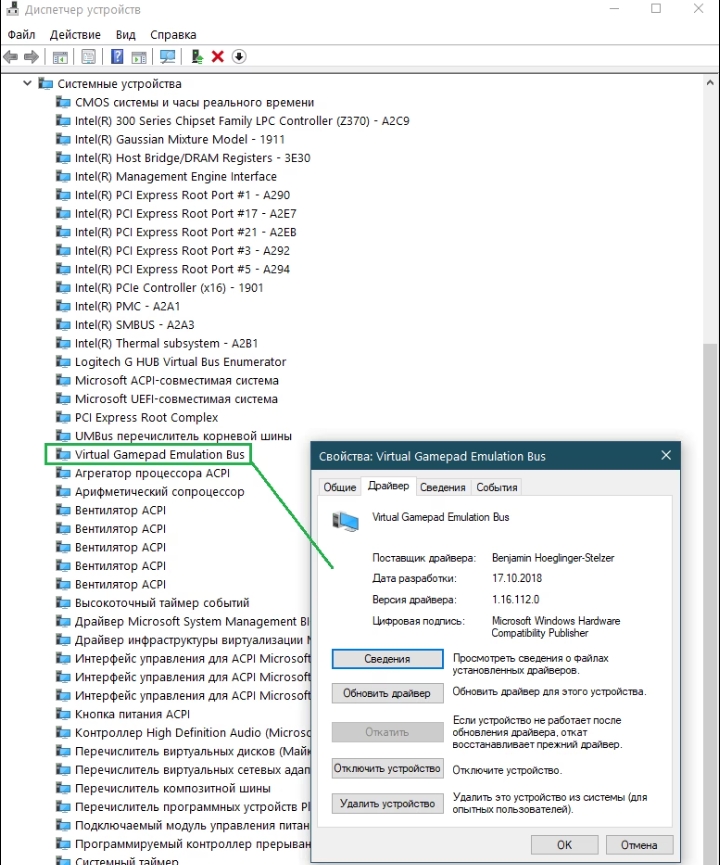
Task: Switch to the Общие tab
Action: click(x=339, y=487)
